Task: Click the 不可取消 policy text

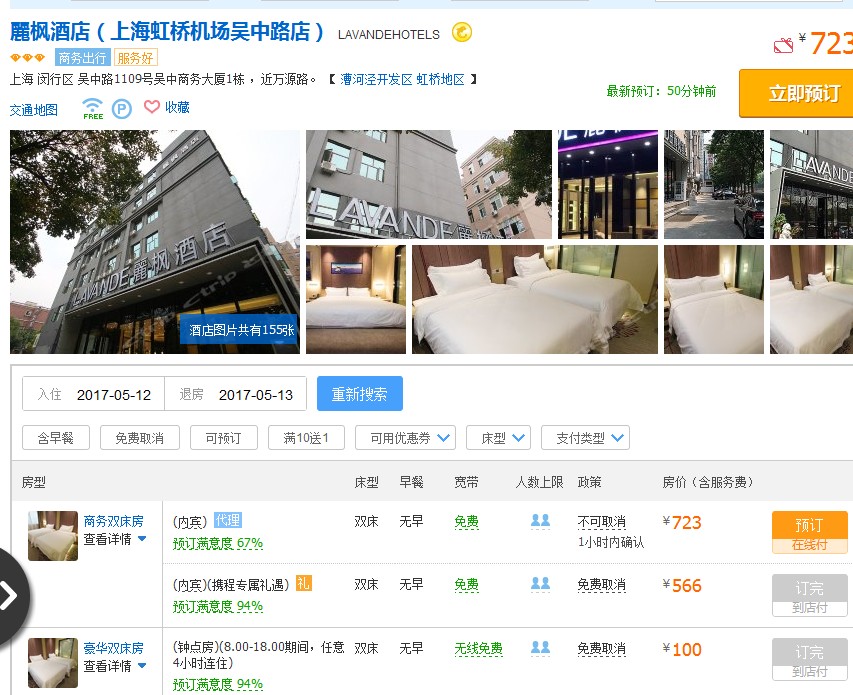Action: coord(601,522)
